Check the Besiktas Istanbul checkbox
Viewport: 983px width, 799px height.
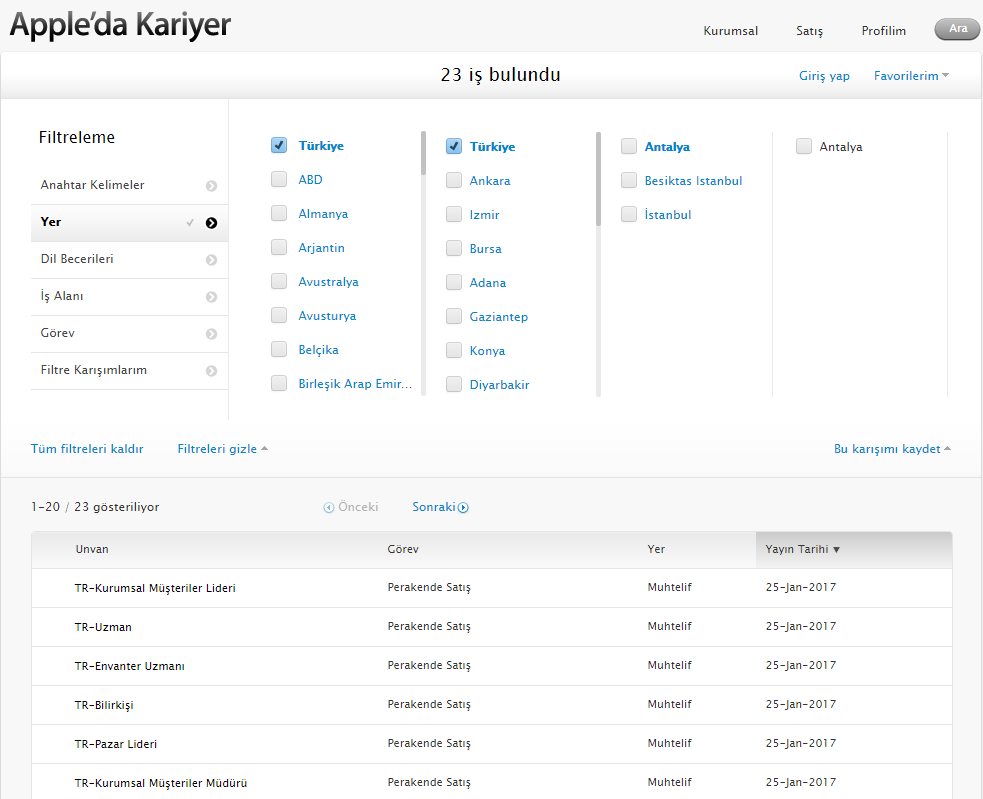629,180
